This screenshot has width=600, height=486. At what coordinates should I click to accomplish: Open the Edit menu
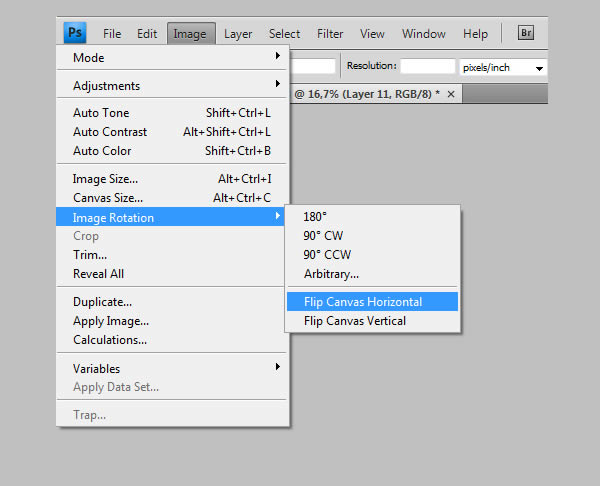coord(147,34)
